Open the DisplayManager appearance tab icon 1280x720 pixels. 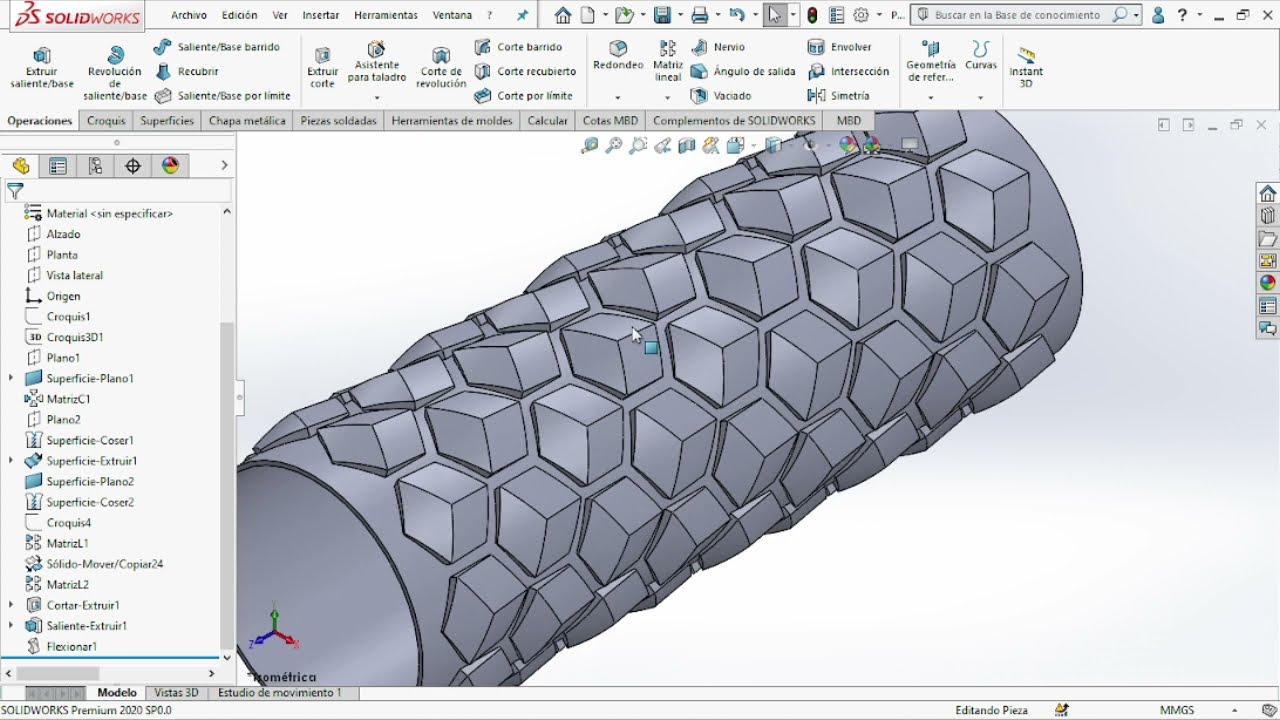170,166
